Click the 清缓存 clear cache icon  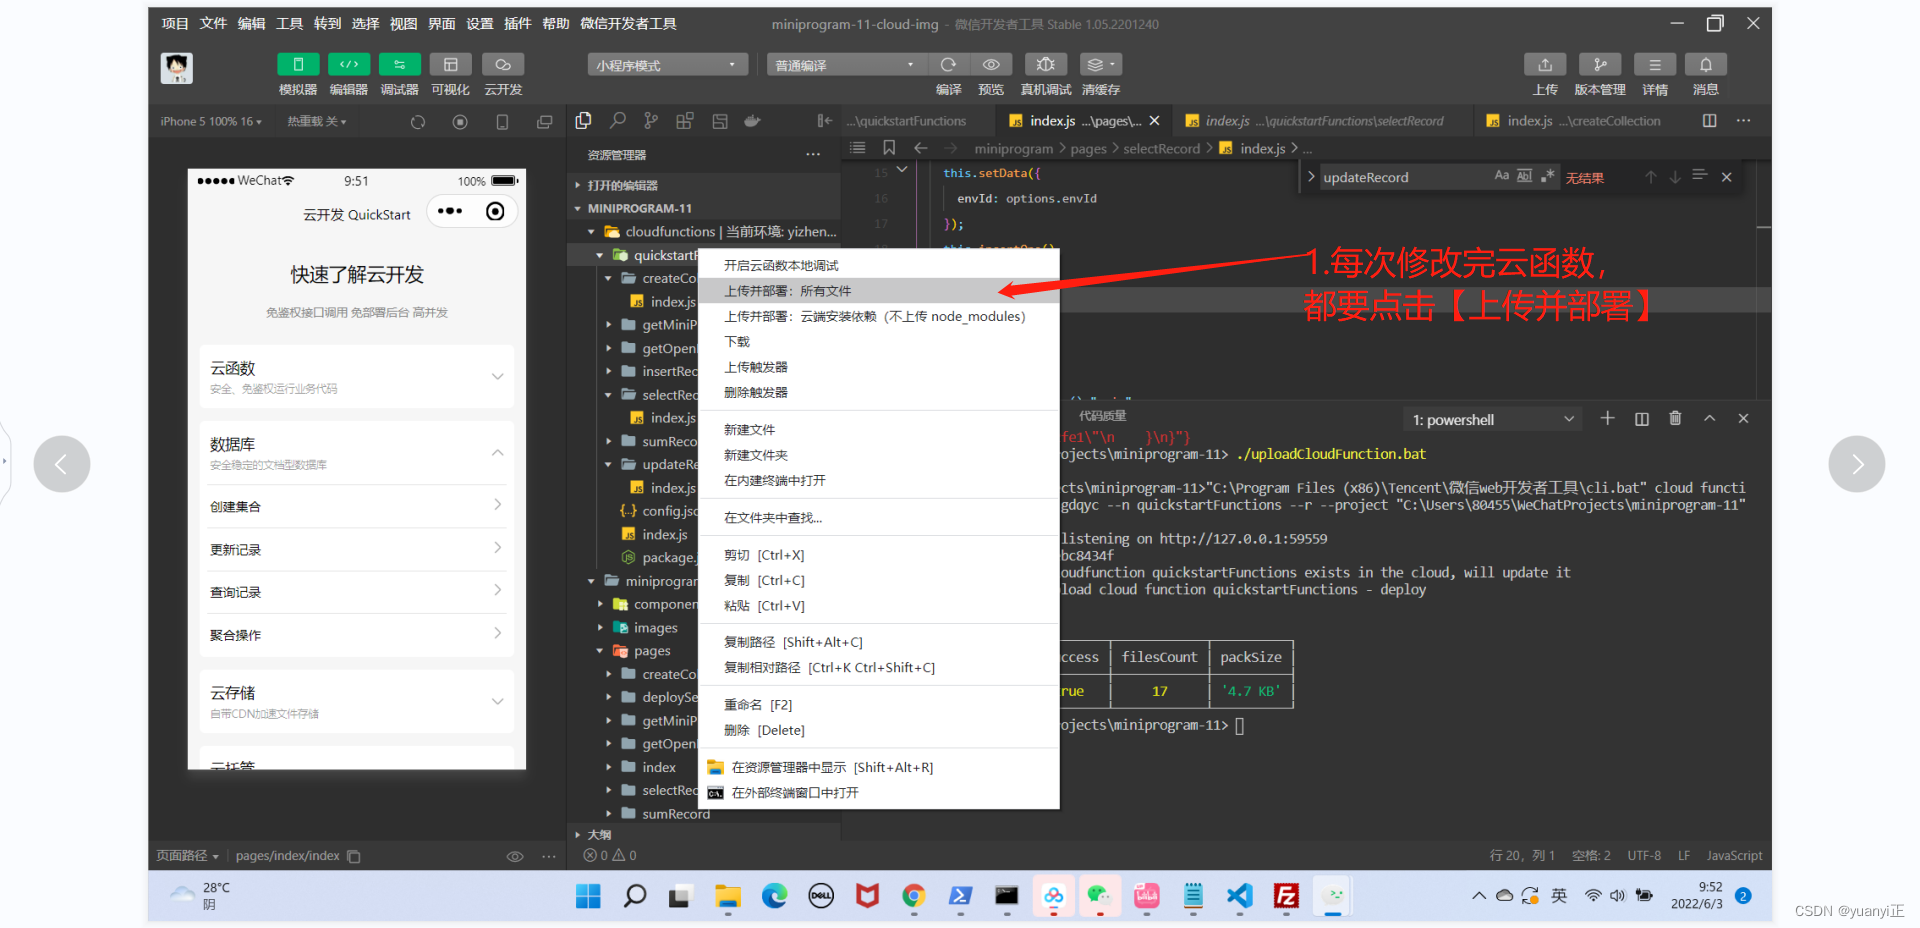(1101, 65)
